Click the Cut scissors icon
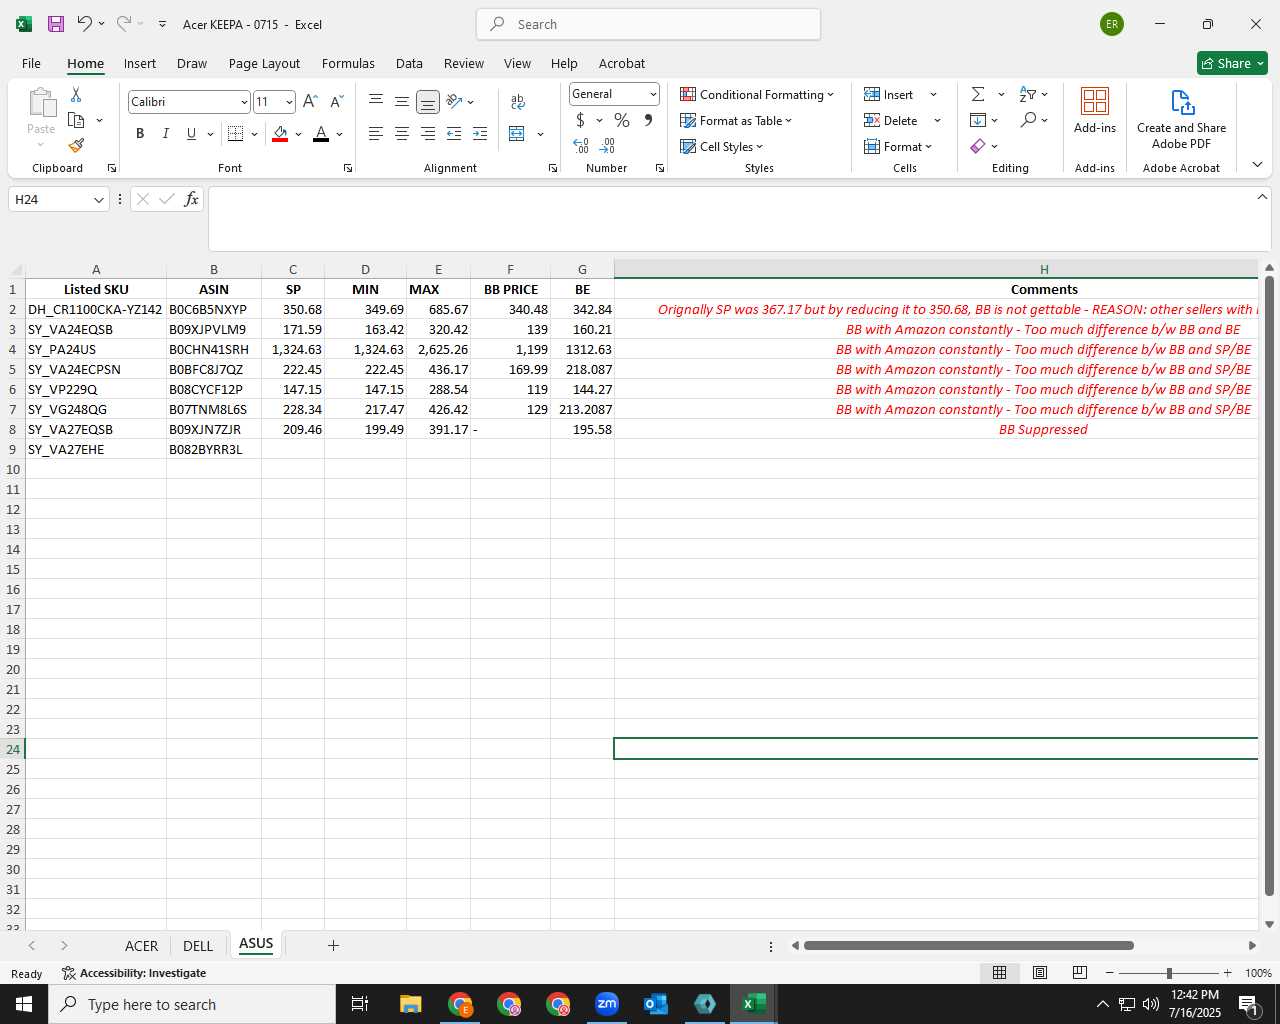The width and height of the screenshot is (1280, 1024). point(76,94)
